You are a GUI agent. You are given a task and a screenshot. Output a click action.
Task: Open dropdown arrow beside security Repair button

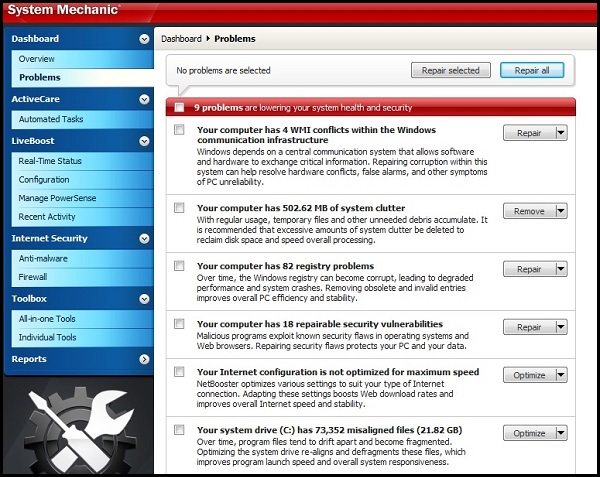(x=561, y=327)
